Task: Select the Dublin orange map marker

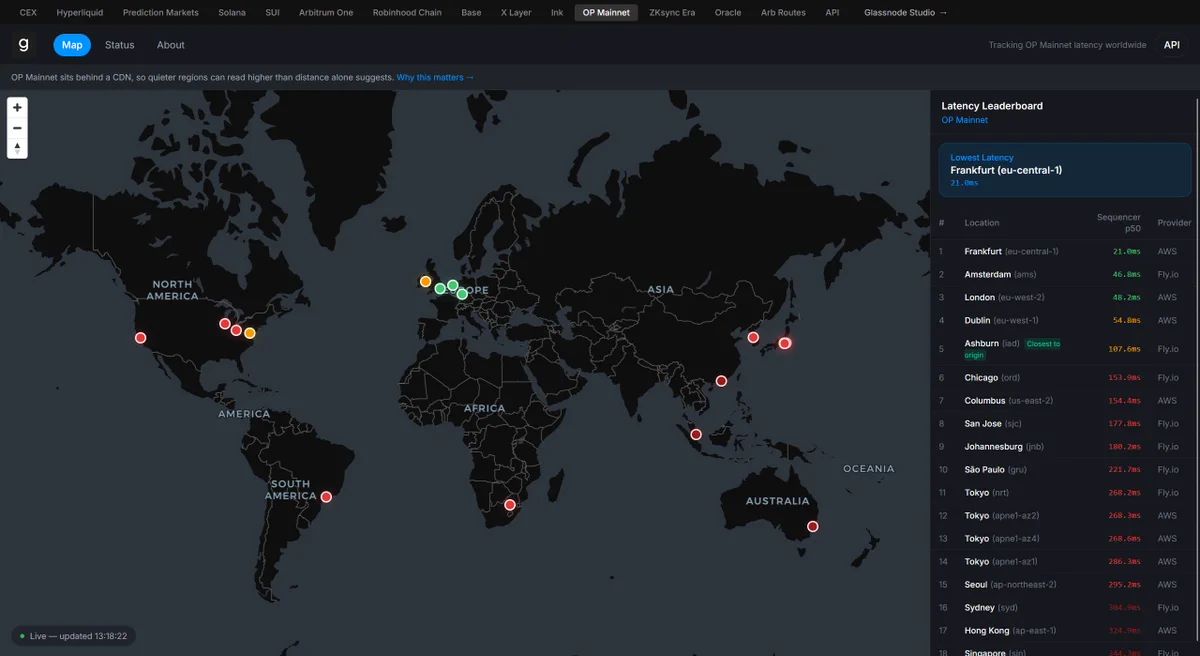Action: pyautogui.click(x=425, y=282)
